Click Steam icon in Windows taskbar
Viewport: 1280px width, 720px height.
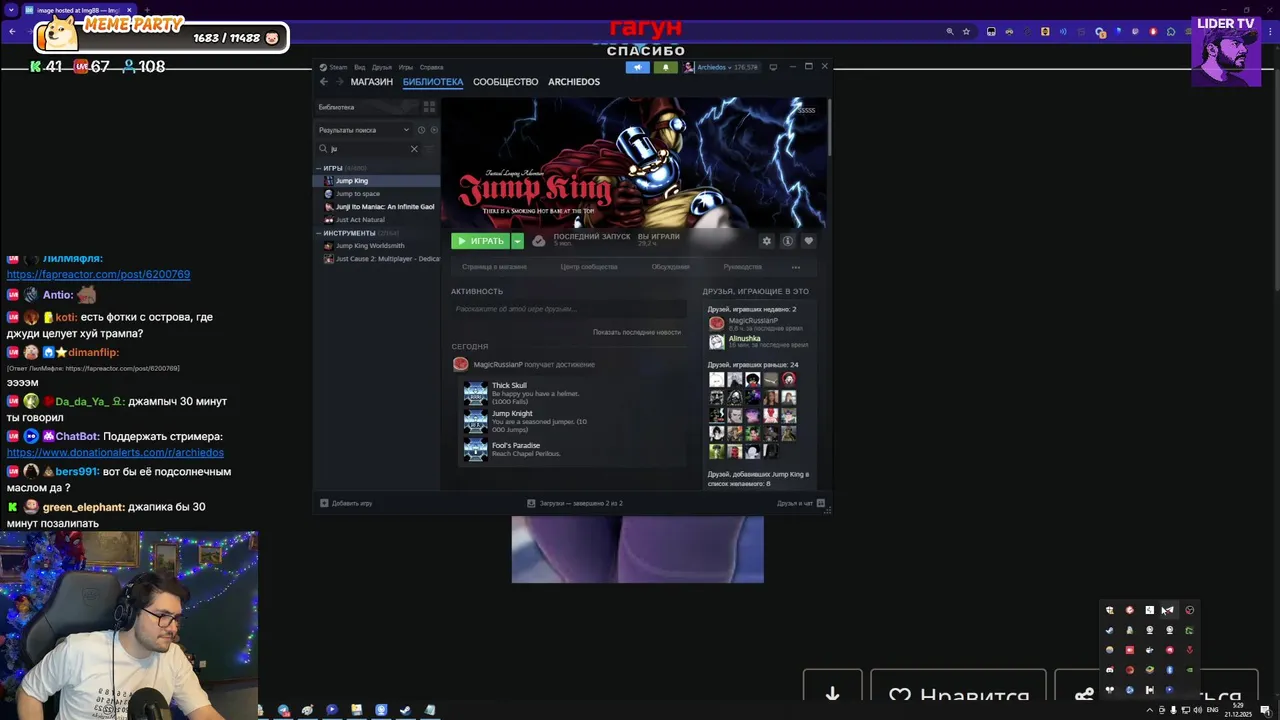point(405,710)
